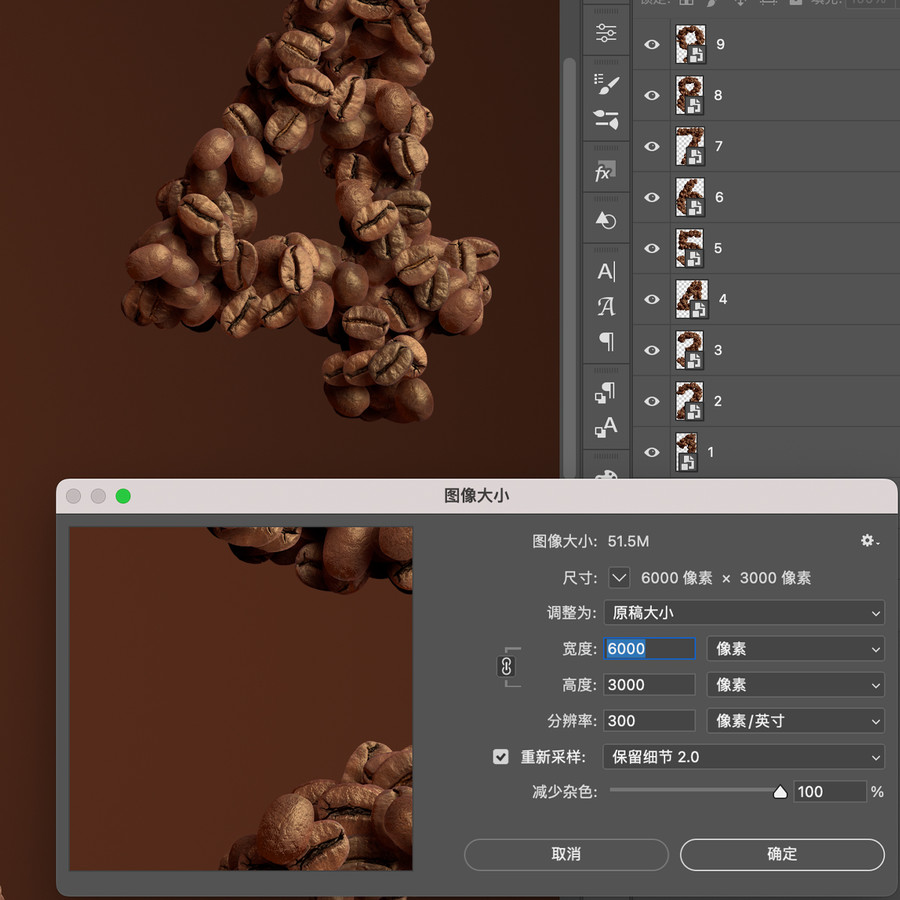The height and width of the screenshot is (900, 900).
Task: Click the "51.5M" image size value
Action: (628, 541)
